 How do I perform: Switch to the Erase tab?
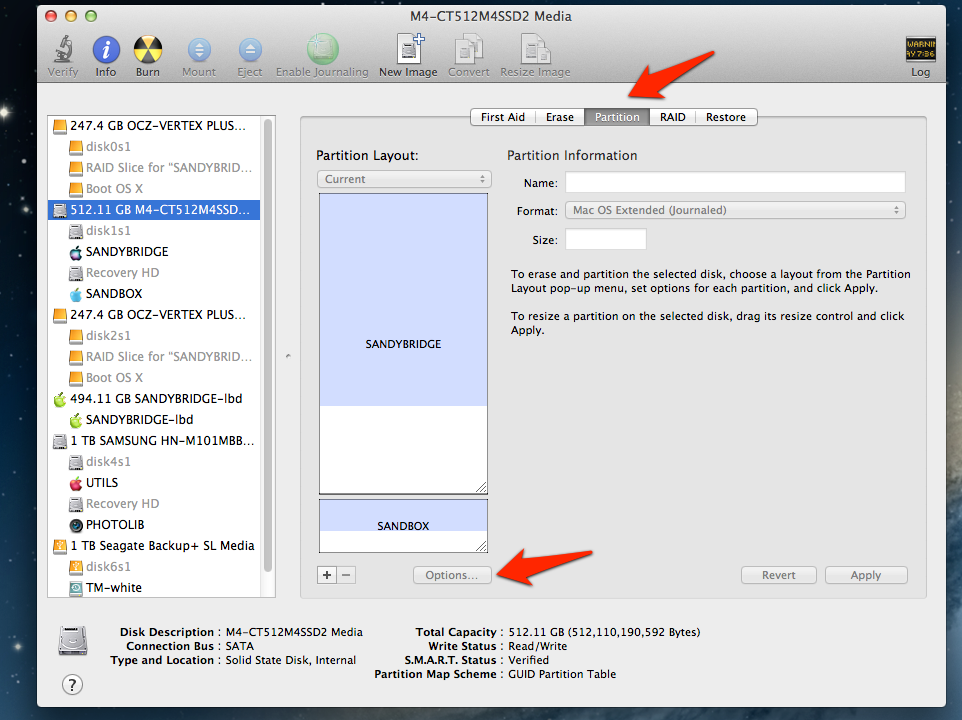tap(560, 117)
